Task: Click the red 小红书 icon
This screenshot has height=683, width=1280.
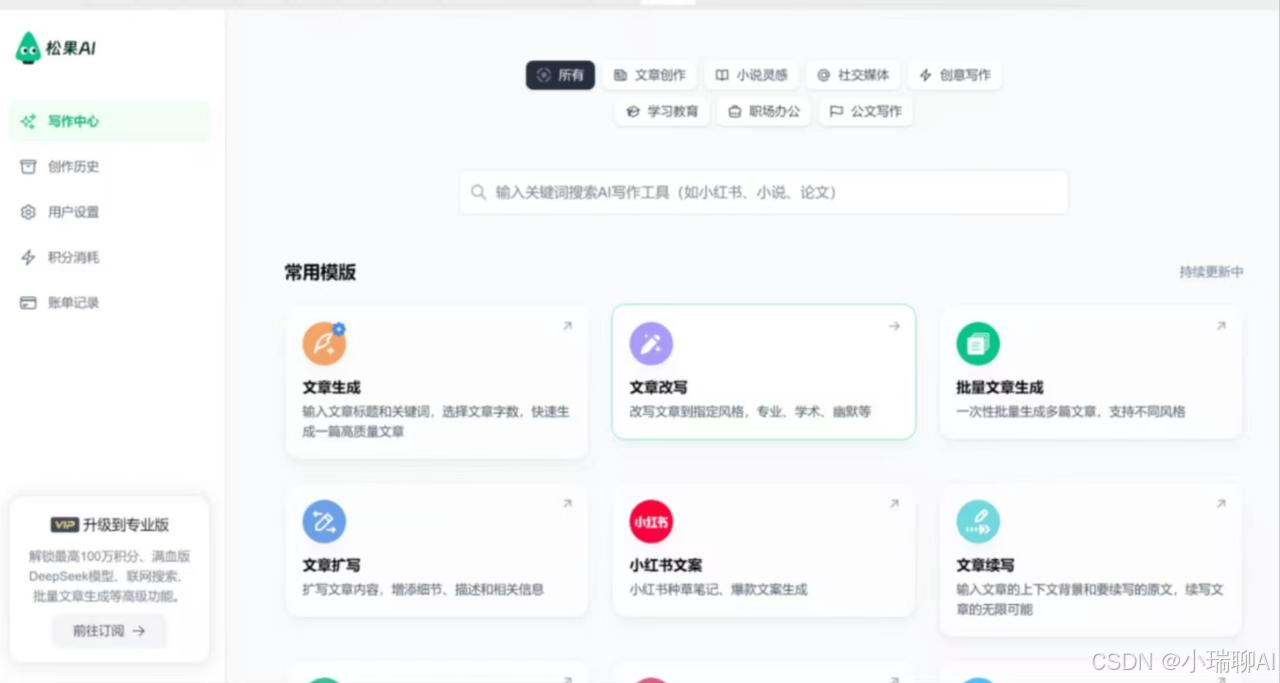Action: (651, 522)
